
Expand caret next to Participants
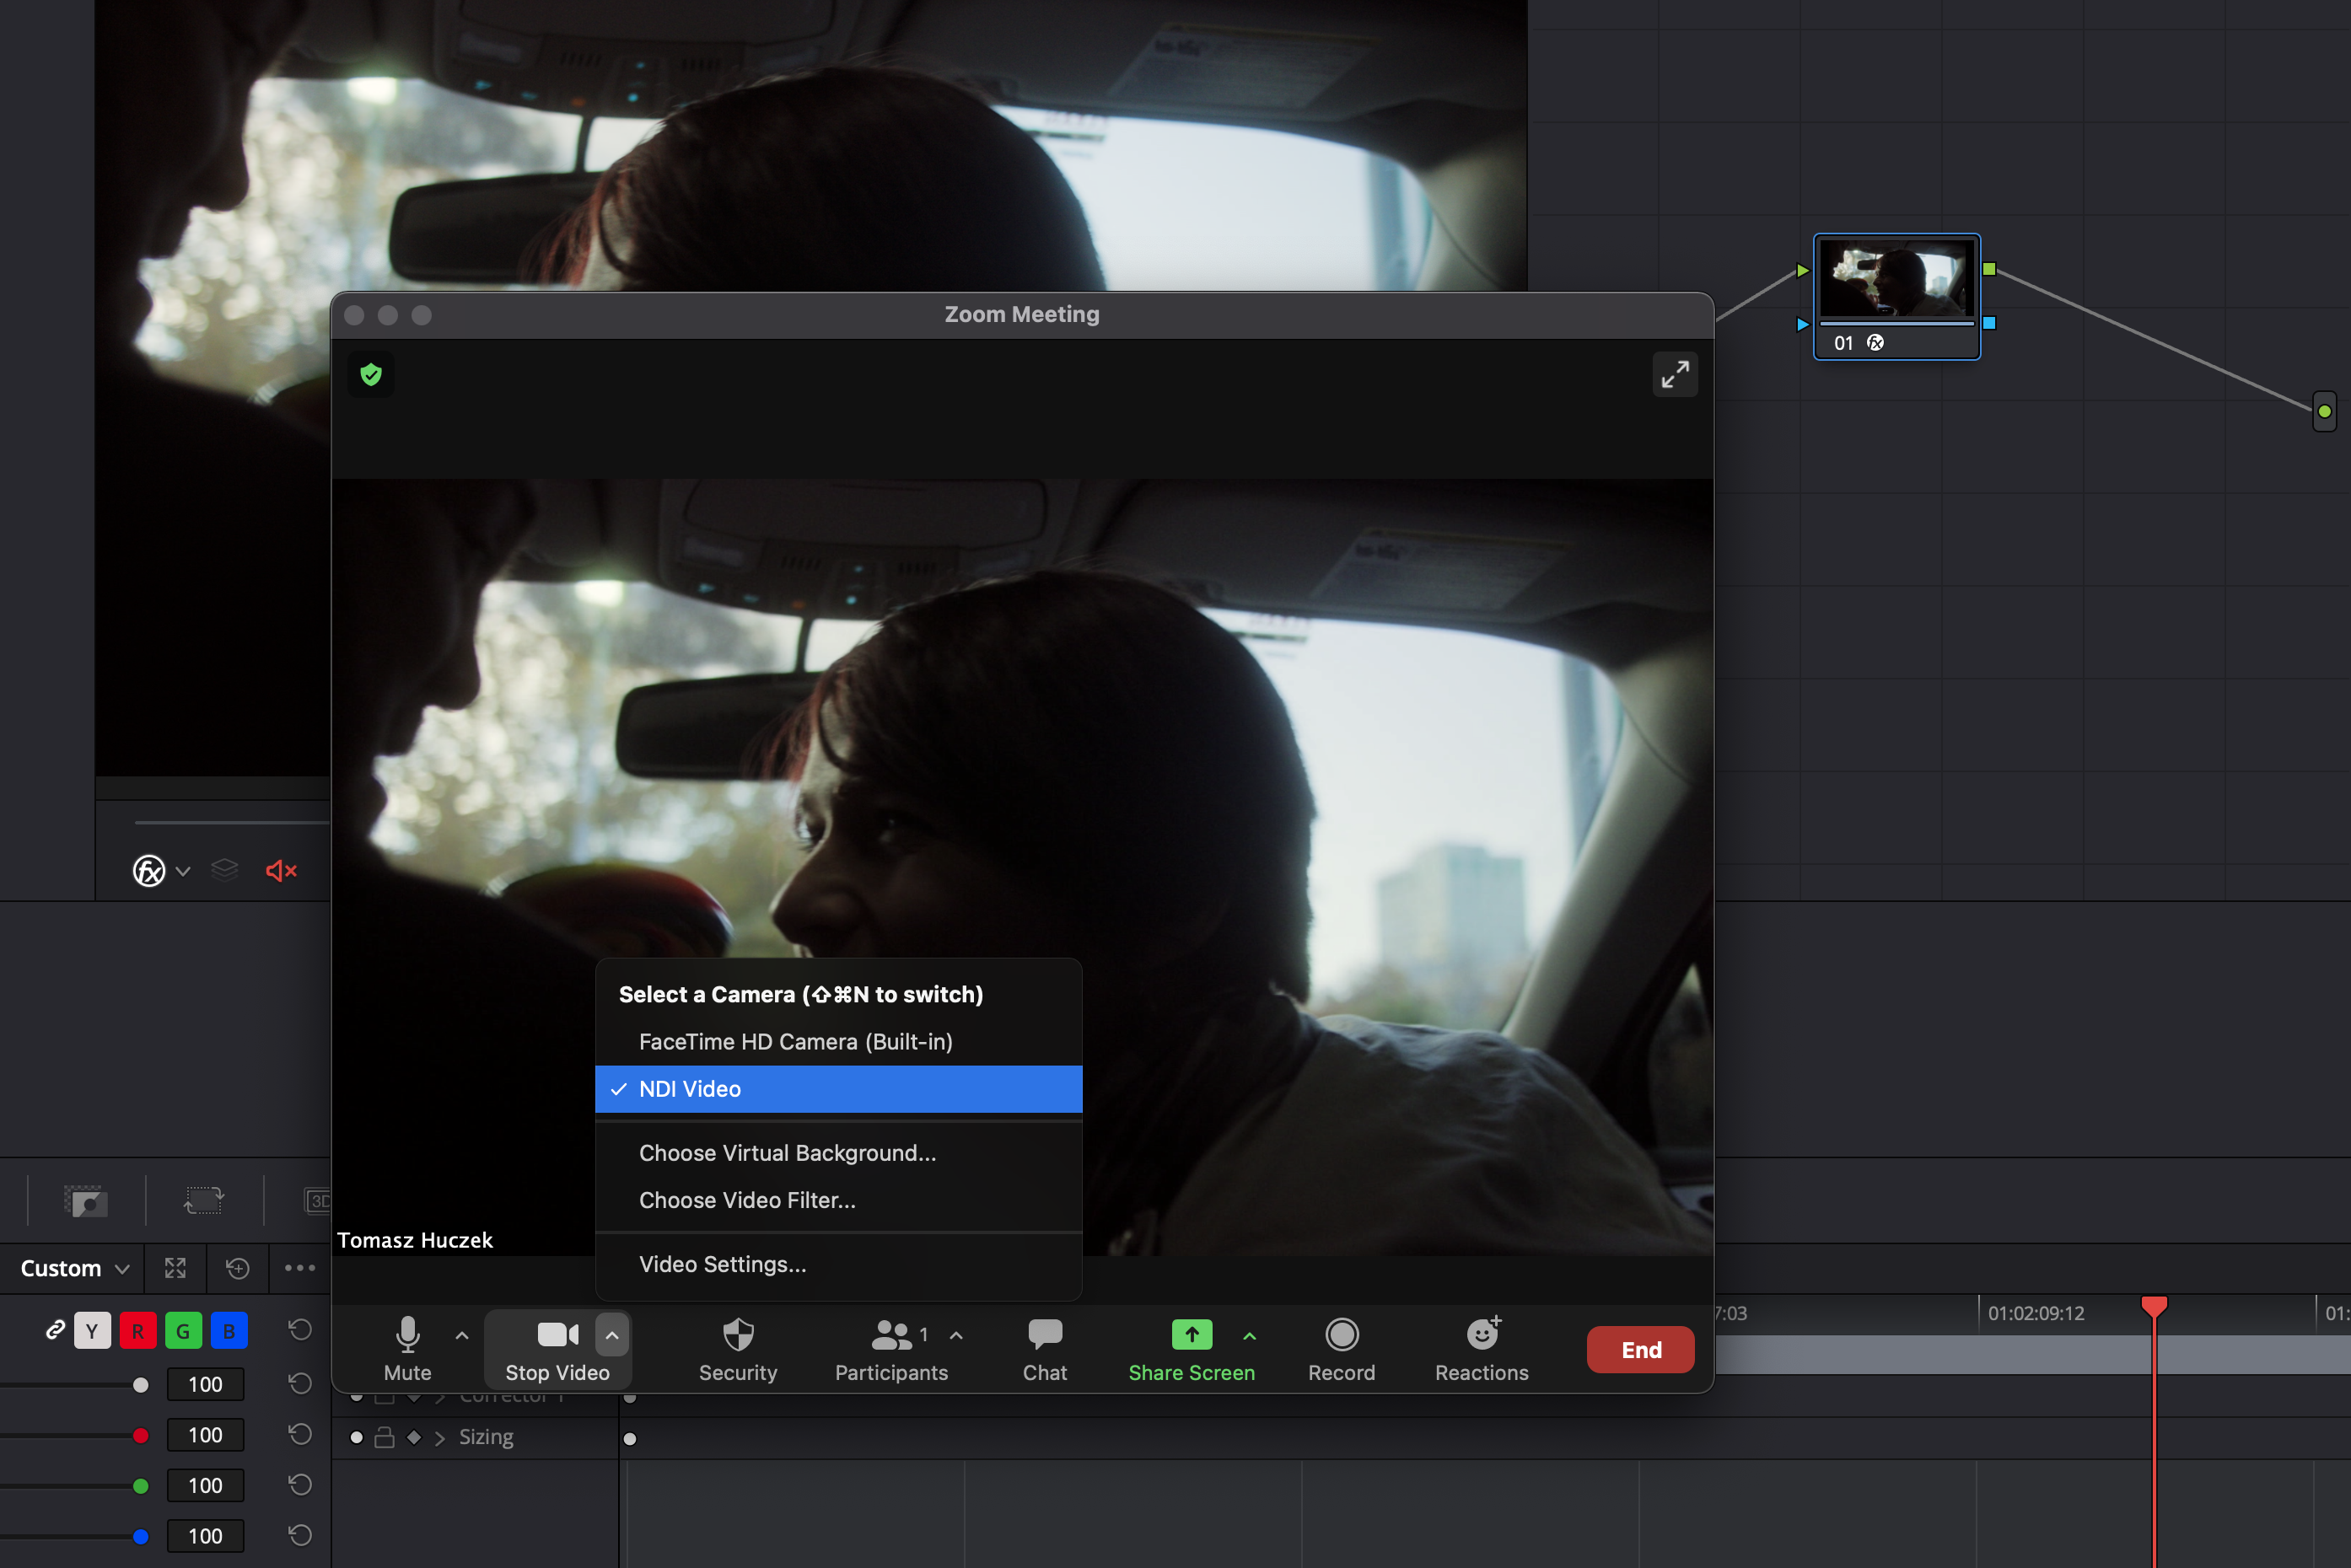956,1335
